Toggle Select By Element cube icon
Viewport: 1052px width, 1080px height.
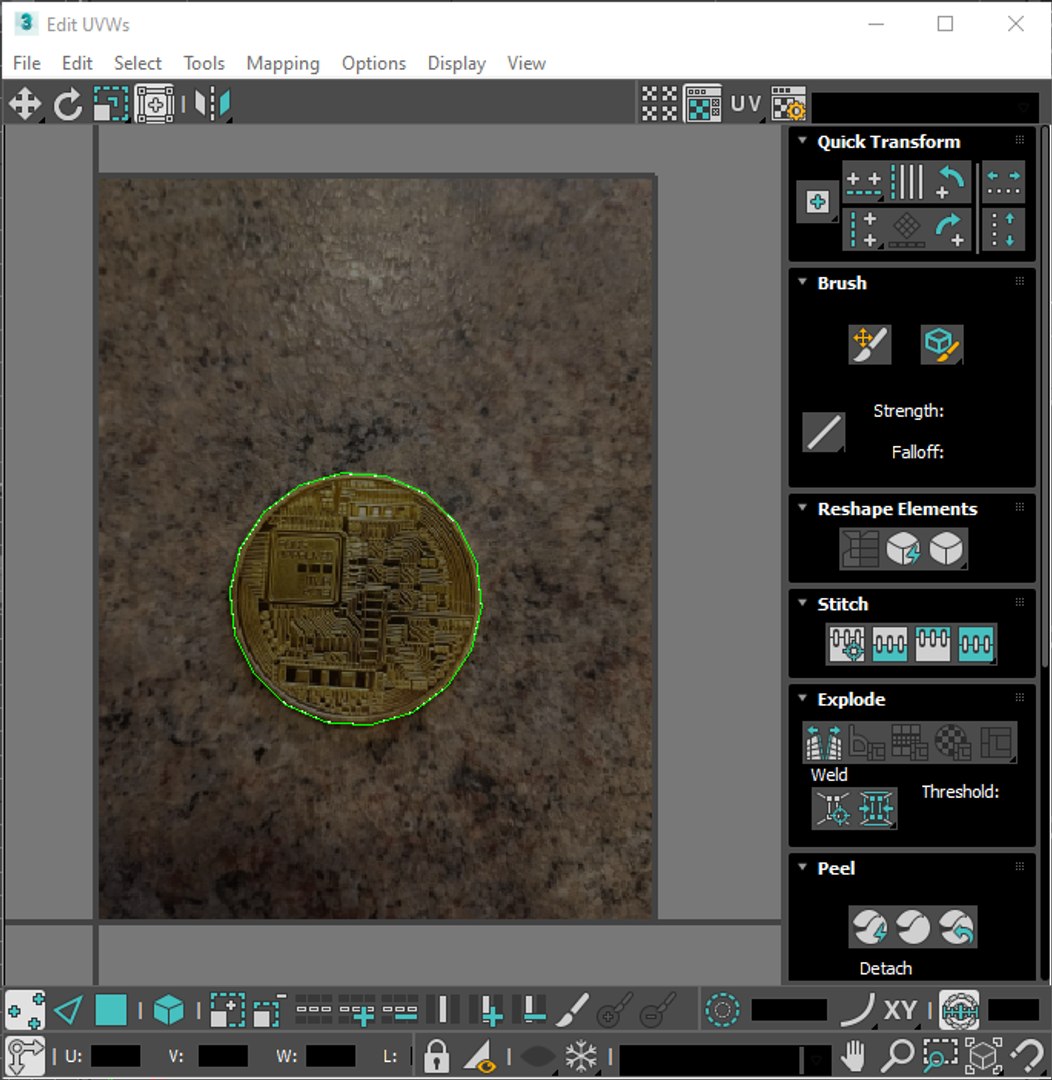coord(169,1010)
